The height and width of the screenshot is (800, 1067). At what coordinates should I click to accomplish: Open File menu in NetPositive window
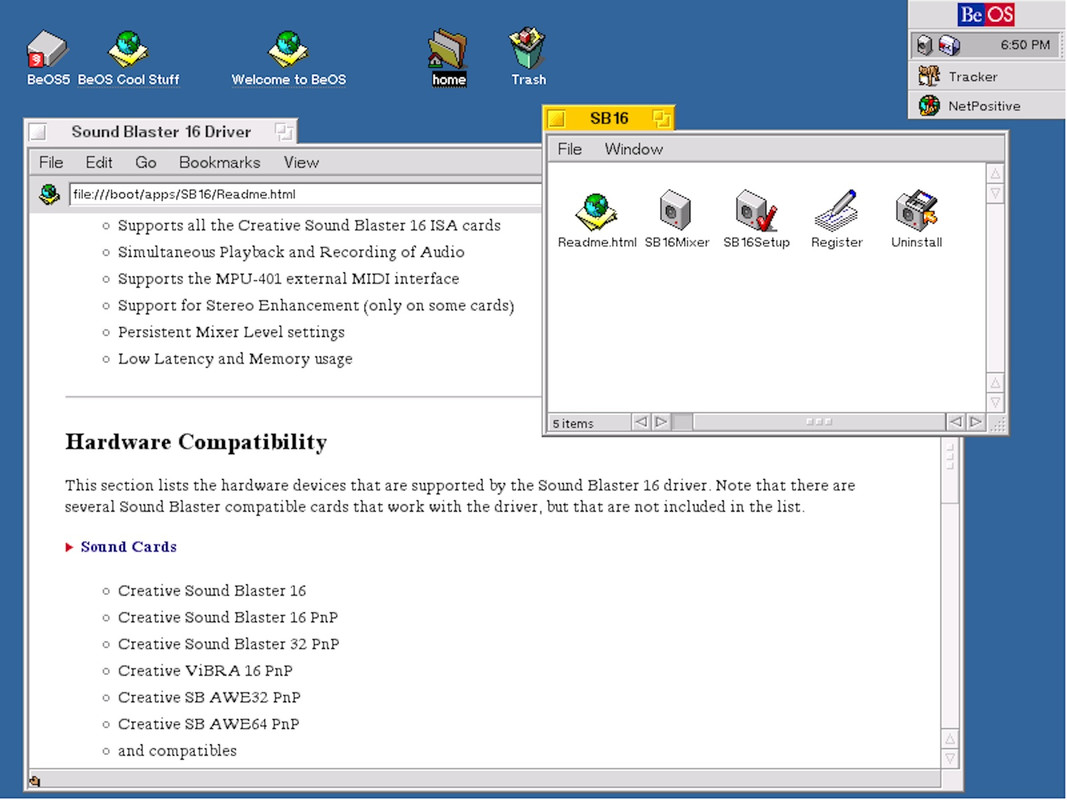[51, 163]
